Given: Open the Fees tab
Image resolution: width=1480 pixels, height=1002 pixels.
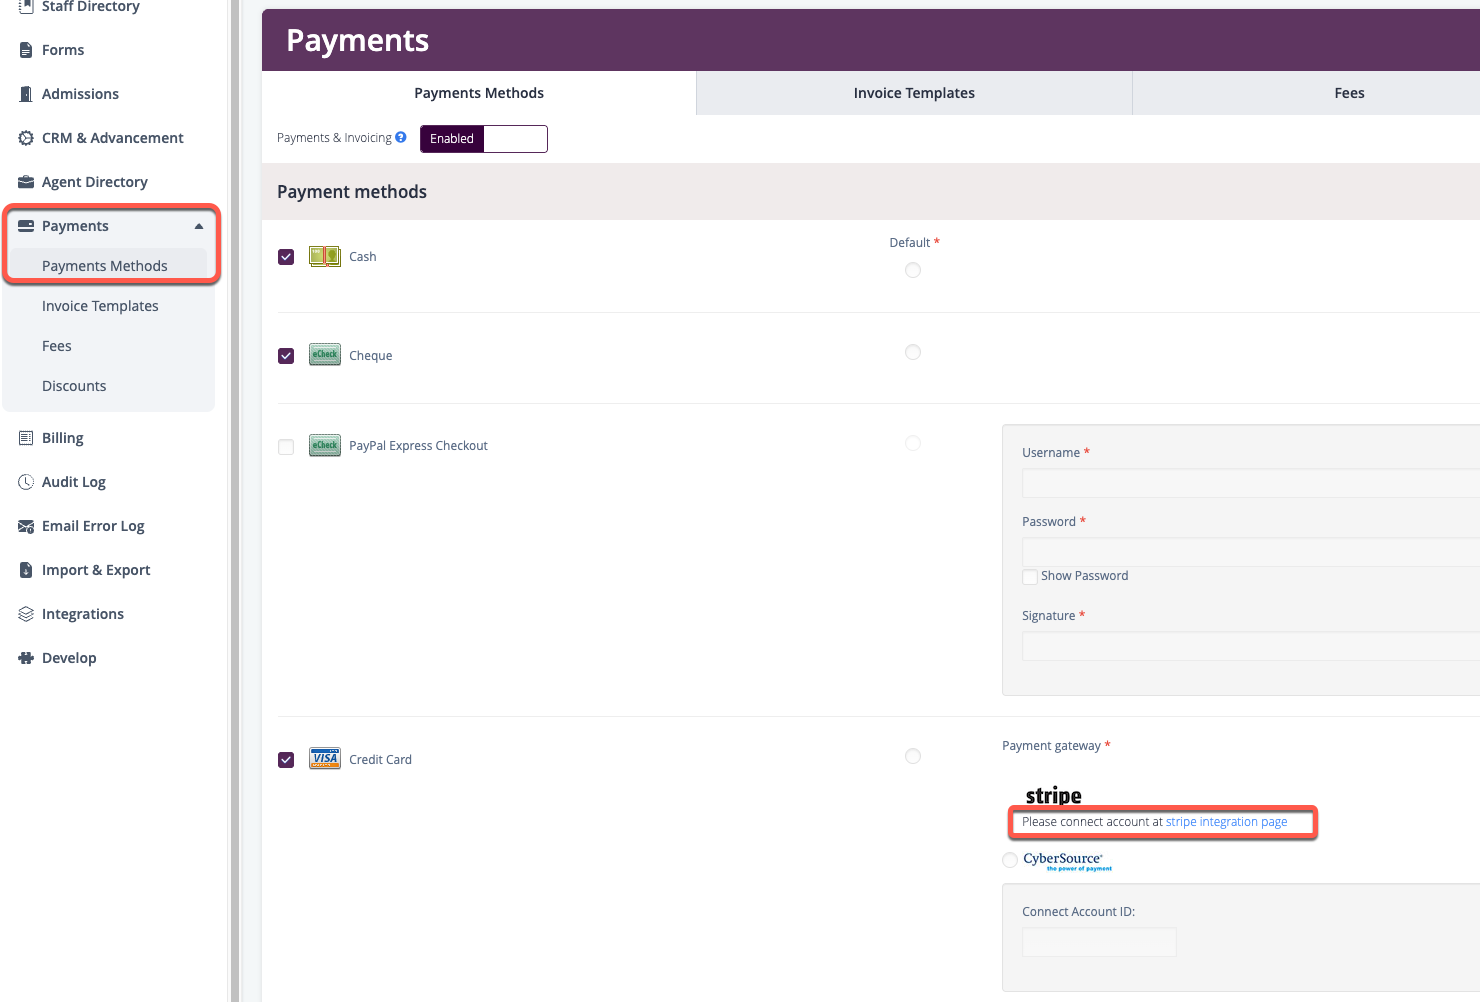Looking at the screenshot, I should tap(1348, 93).
